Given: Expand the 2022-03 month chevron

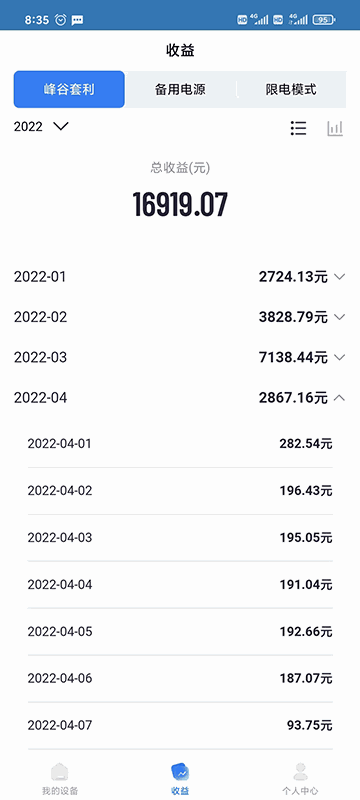Looking at the screenshot, I should [x=340, y=357].
